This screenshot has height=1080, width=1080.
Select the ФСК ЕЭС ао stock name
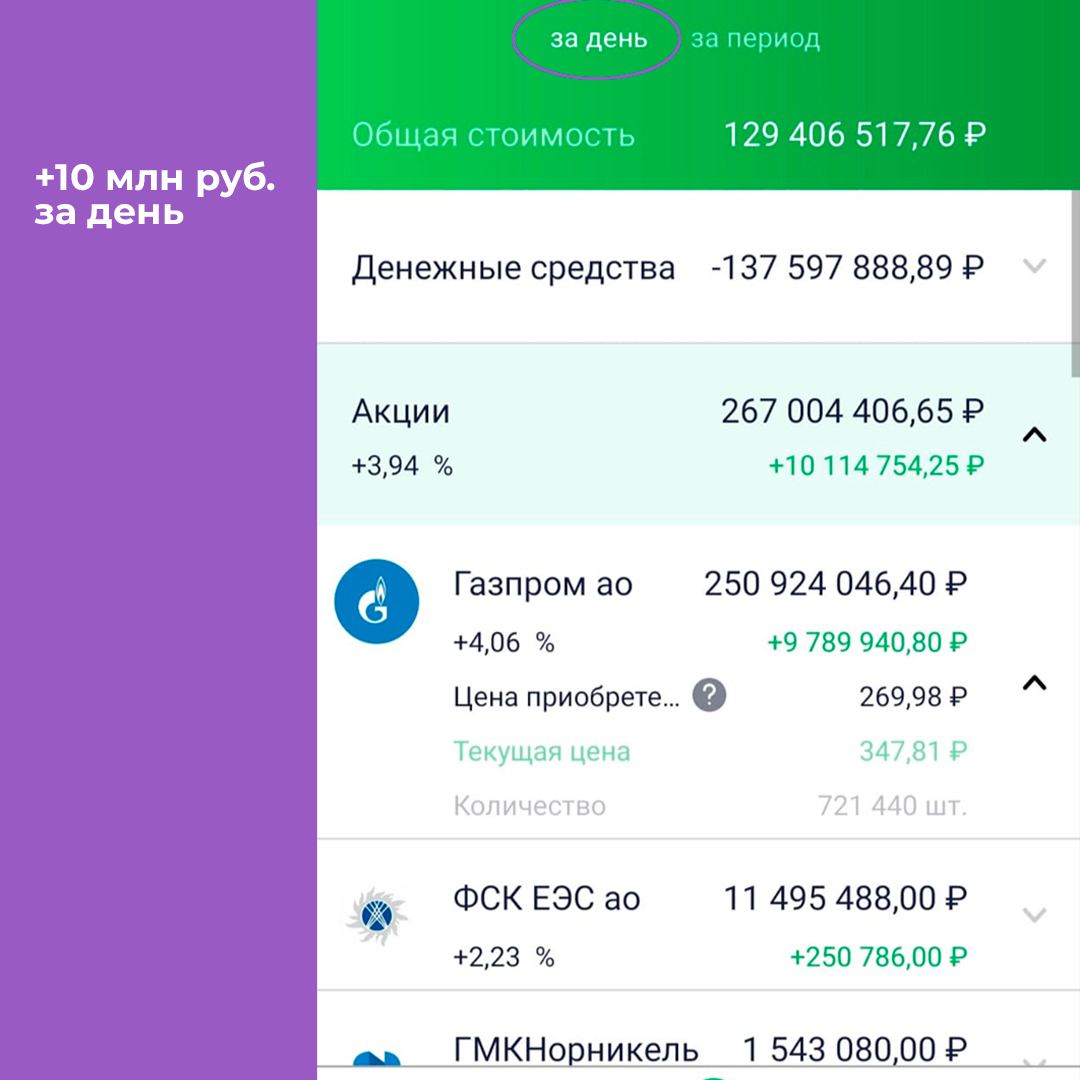tap(547, 899)
